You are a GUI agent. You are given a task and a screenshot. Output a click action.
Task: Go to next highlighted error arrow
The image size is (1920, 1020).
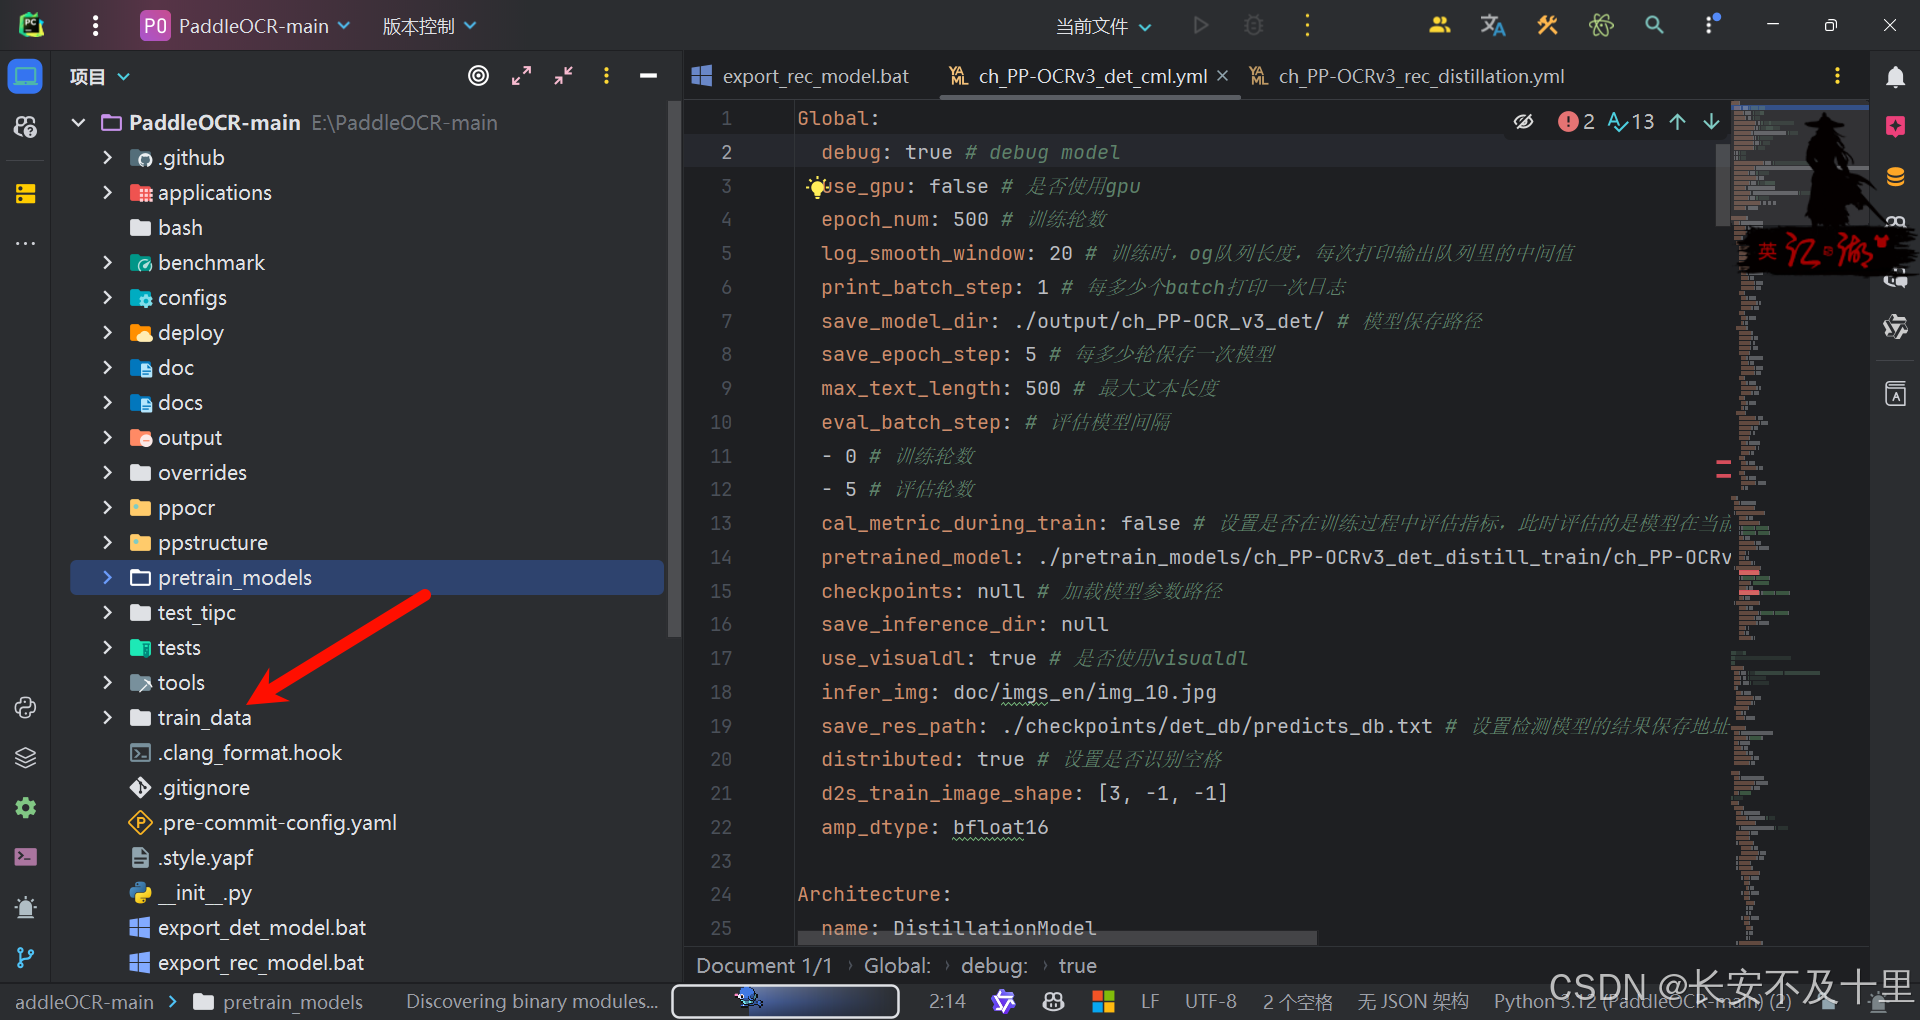(1712, 122)
